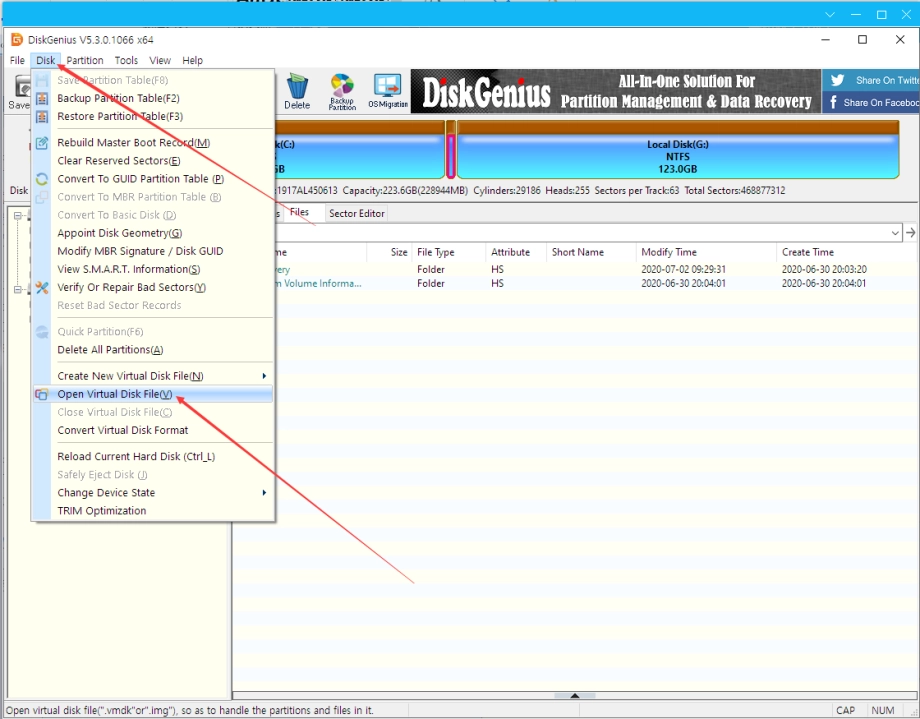Open the Backup Partition toolbar tool
920x719 pixels.
click(x=342, y=92)
